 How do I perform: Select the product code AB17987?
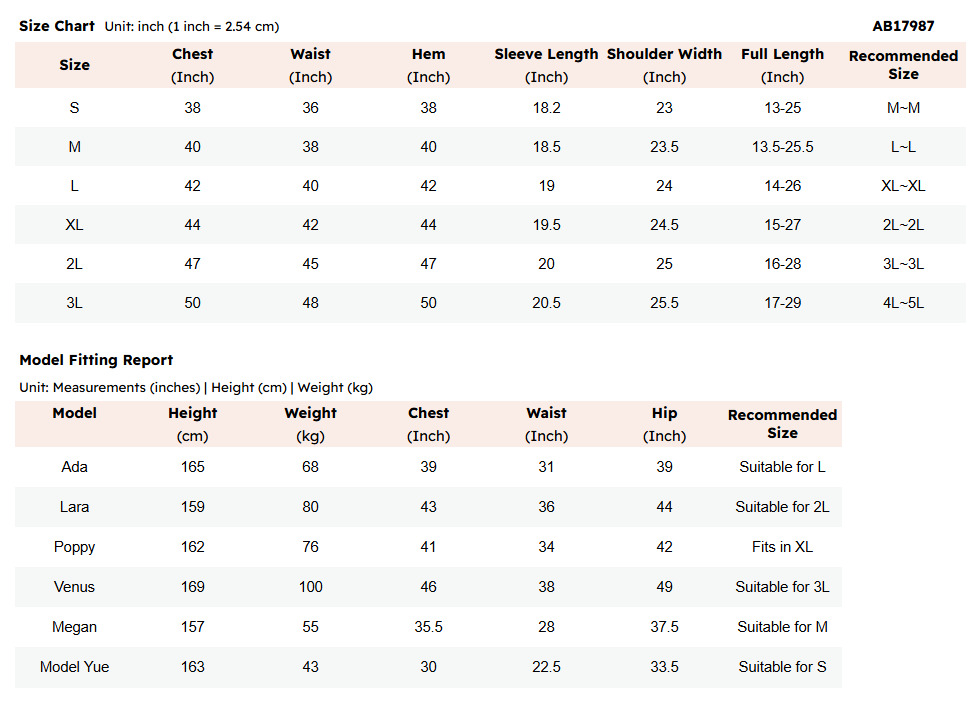904,26
